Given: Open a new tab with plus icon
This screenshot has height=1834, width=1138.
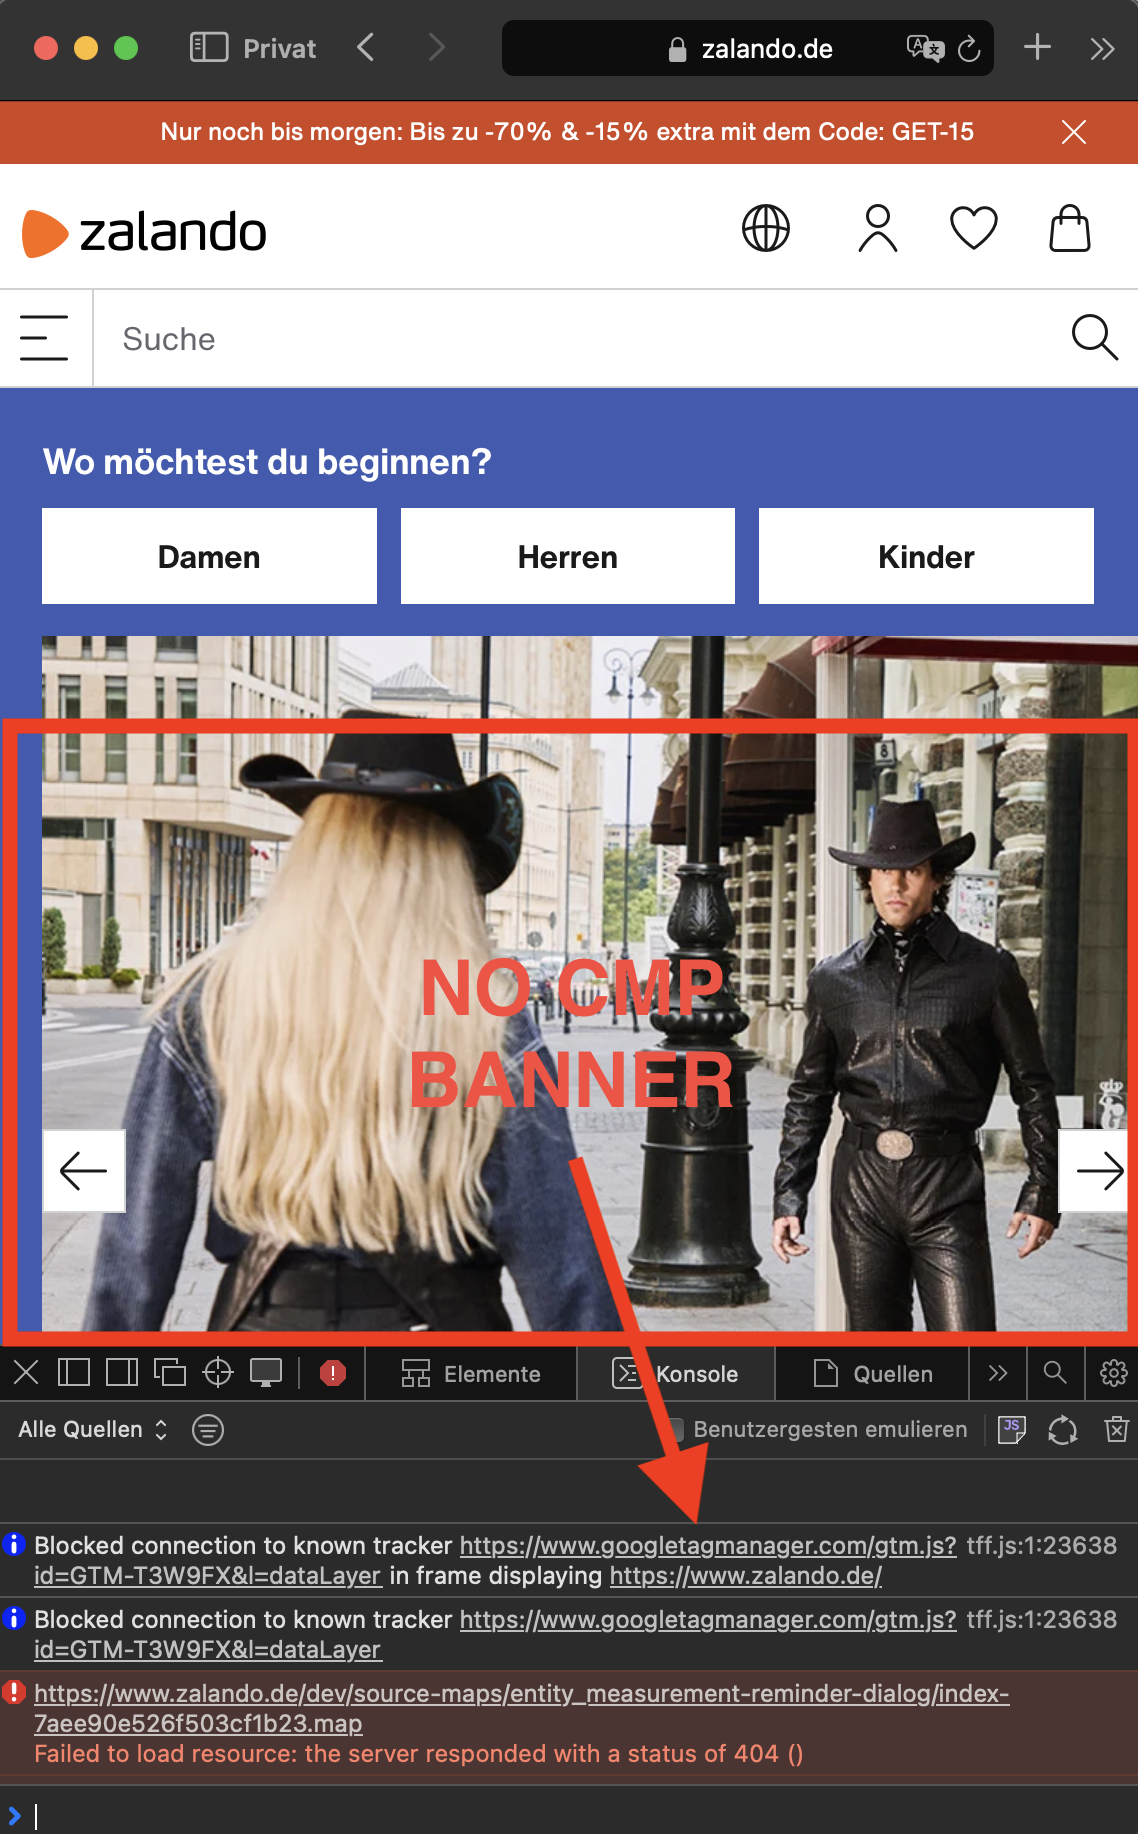Looking at the screenshot, I should click(x=1038, y=48).
